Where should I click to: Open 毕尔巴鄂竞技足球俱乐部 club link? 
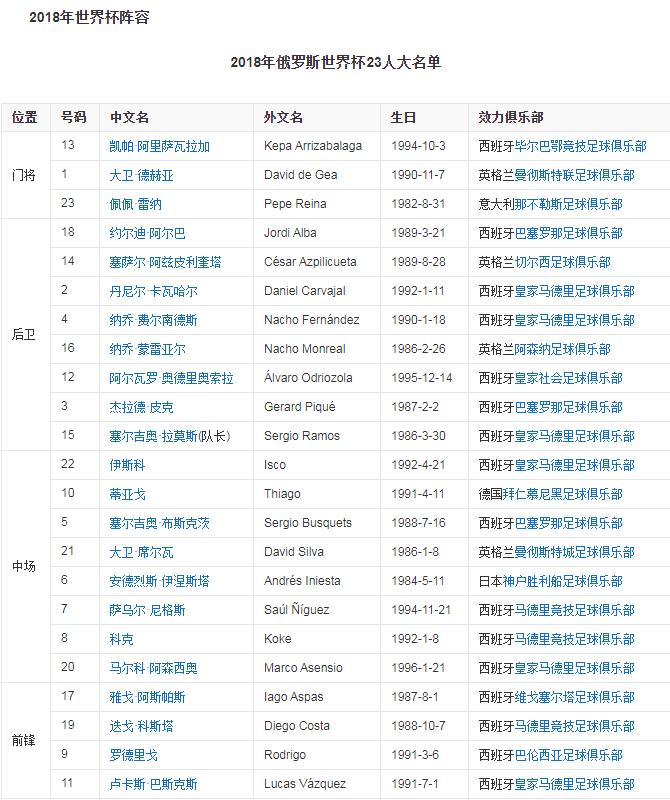(581, 147)
